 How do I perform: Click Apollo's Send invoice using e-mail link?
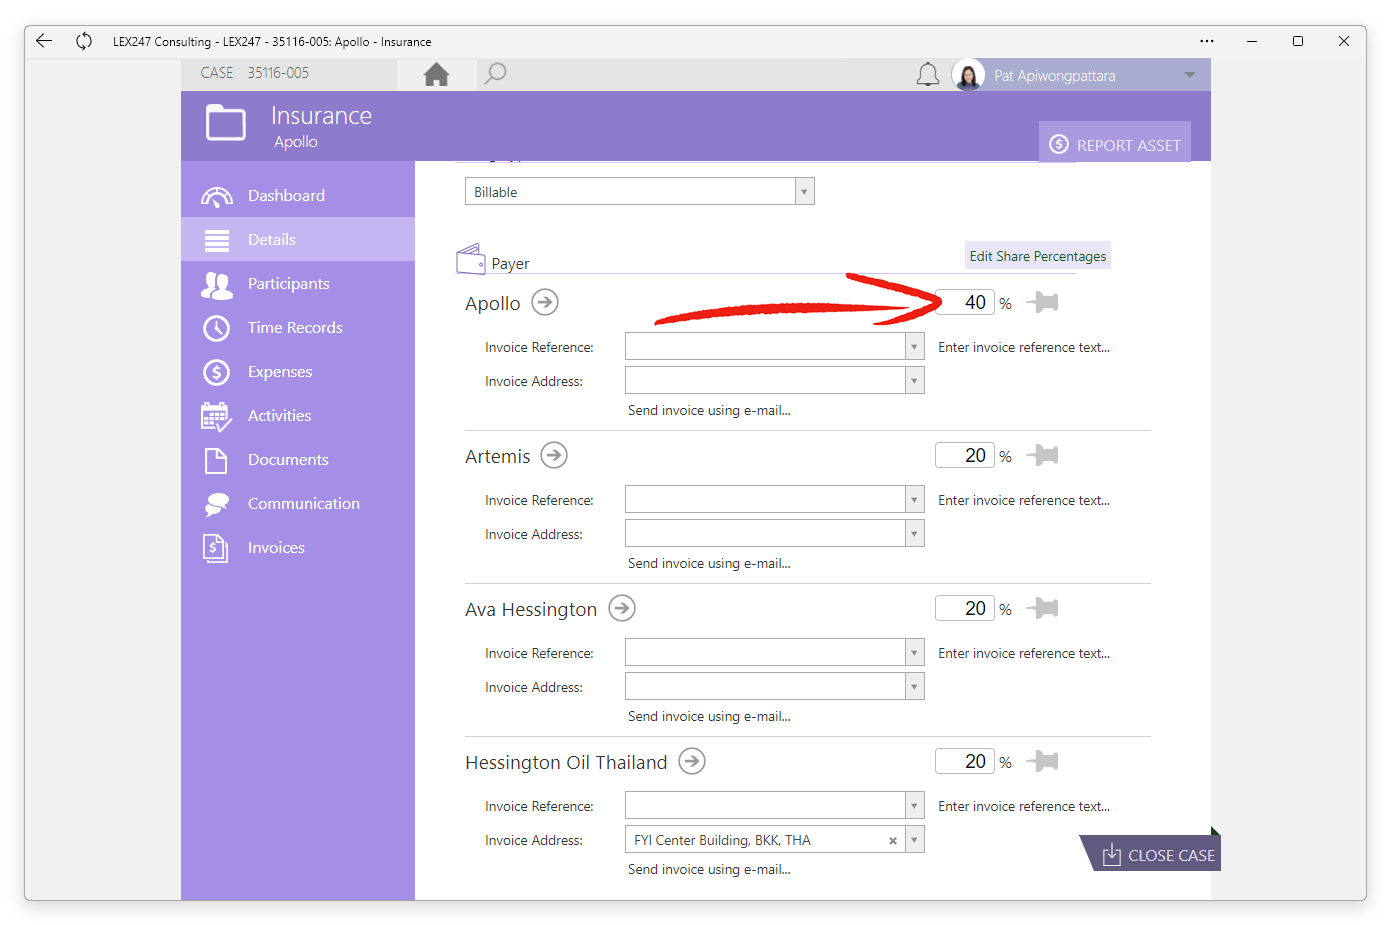pyautogui.click(x=709, y=410)
